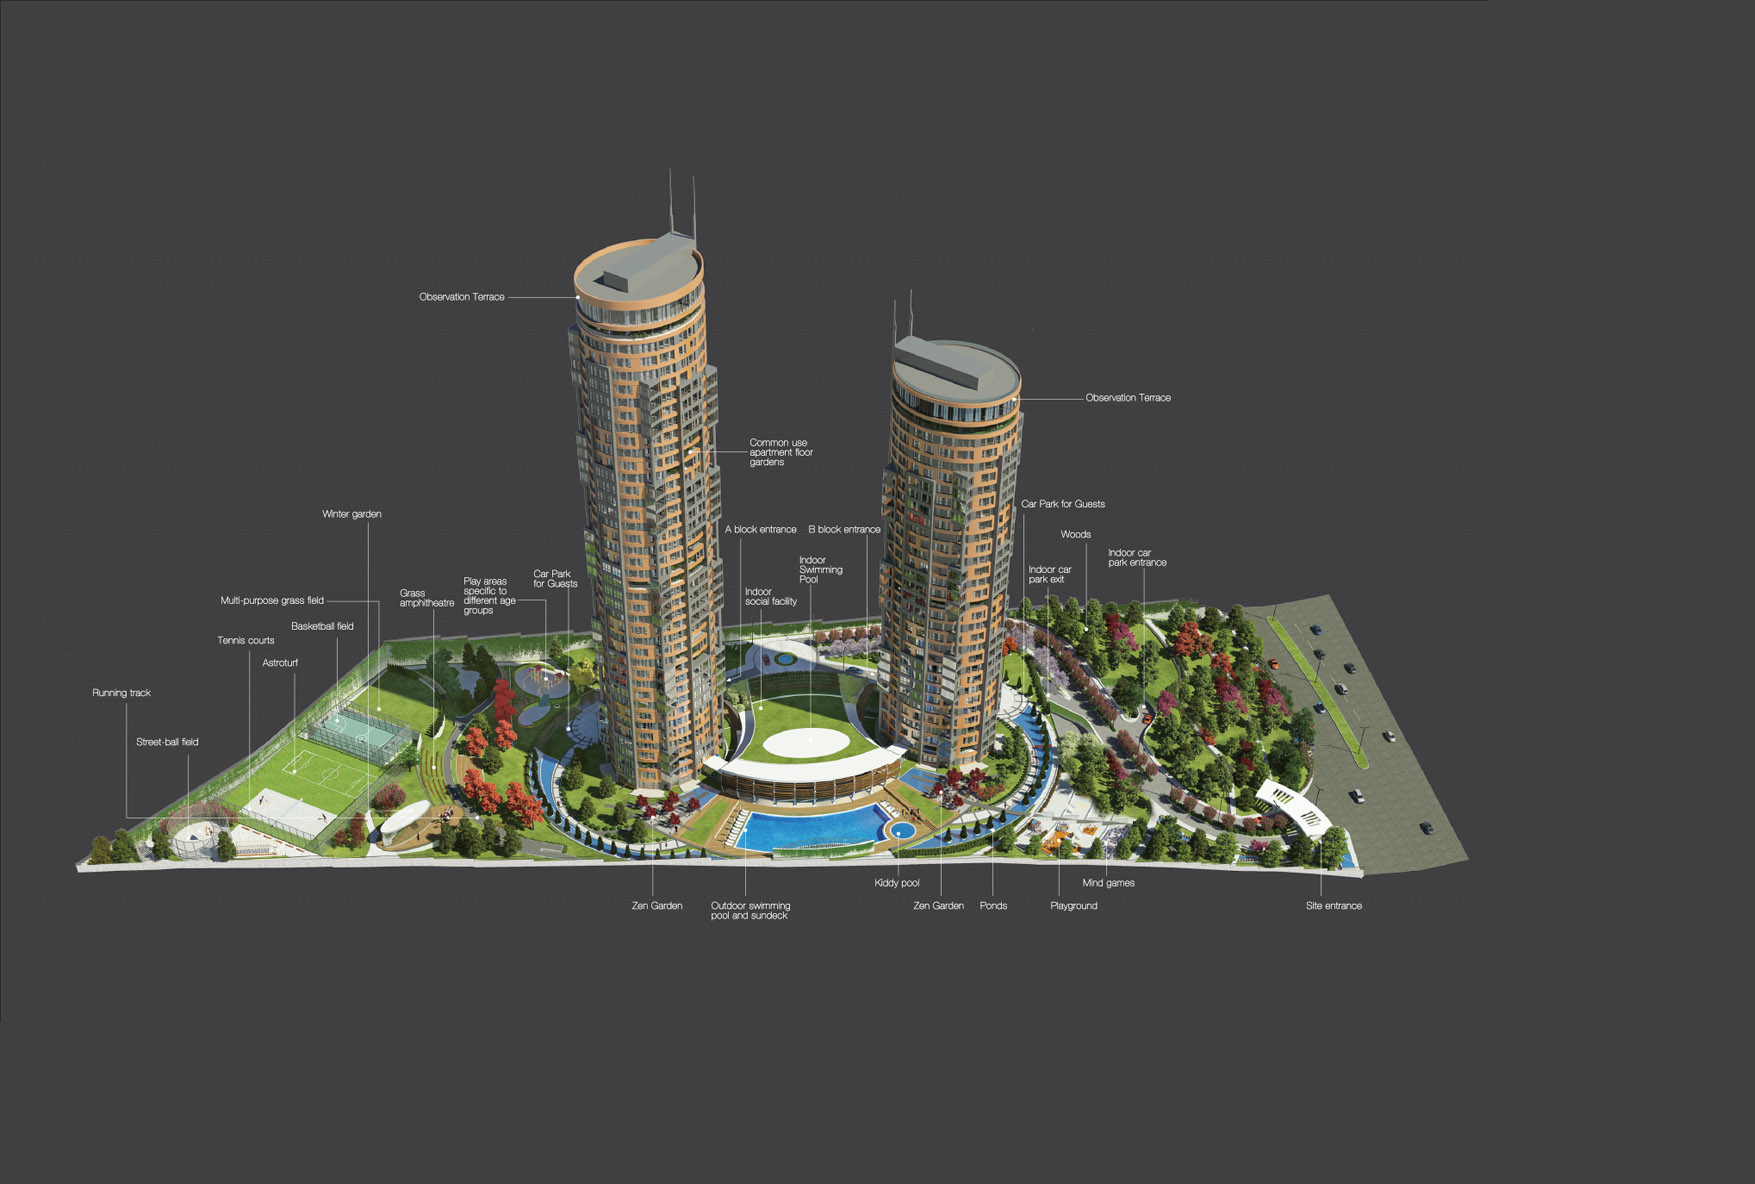1755x1184 pixels.
Task: Select the 'Indoor social facility' label
Action: (770, 597)
